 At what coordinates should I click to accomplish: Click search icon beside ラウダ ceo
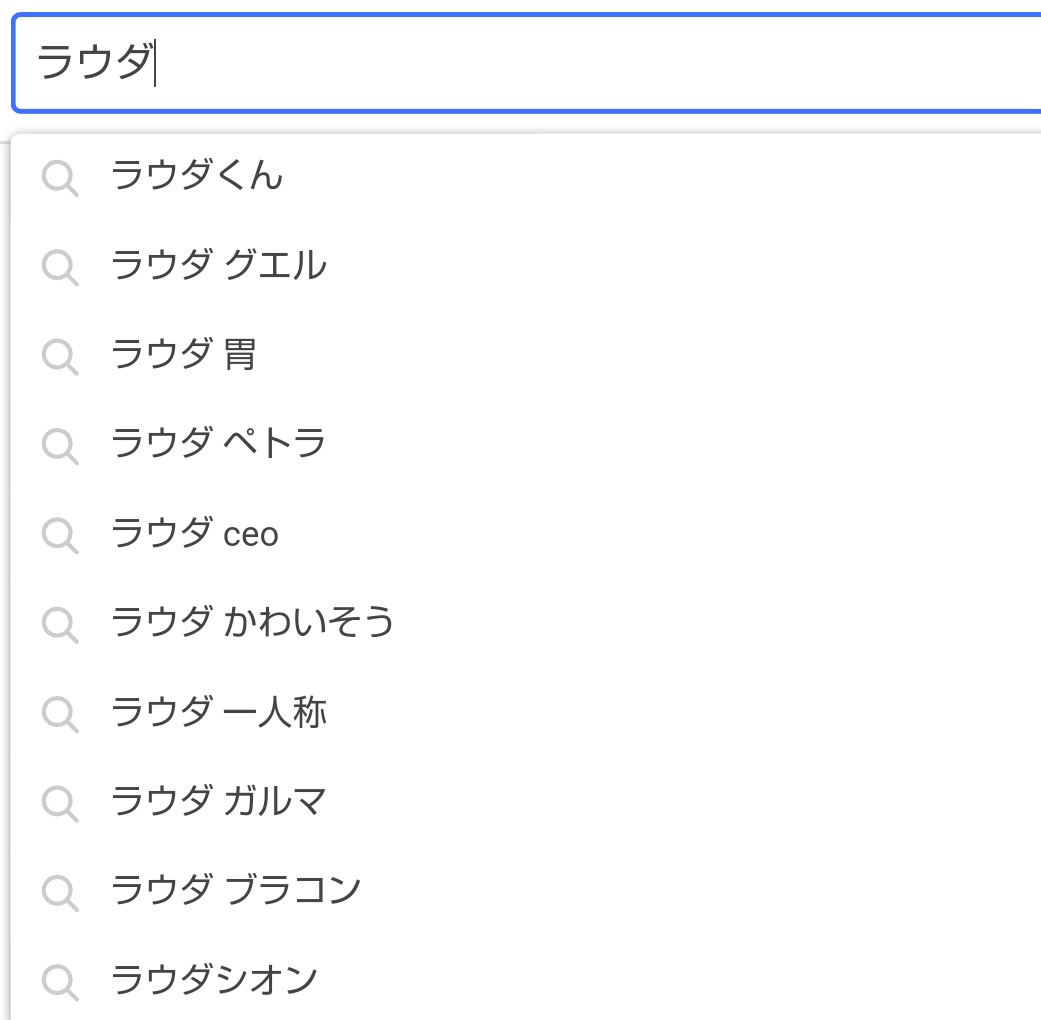[x=60, y=535]
